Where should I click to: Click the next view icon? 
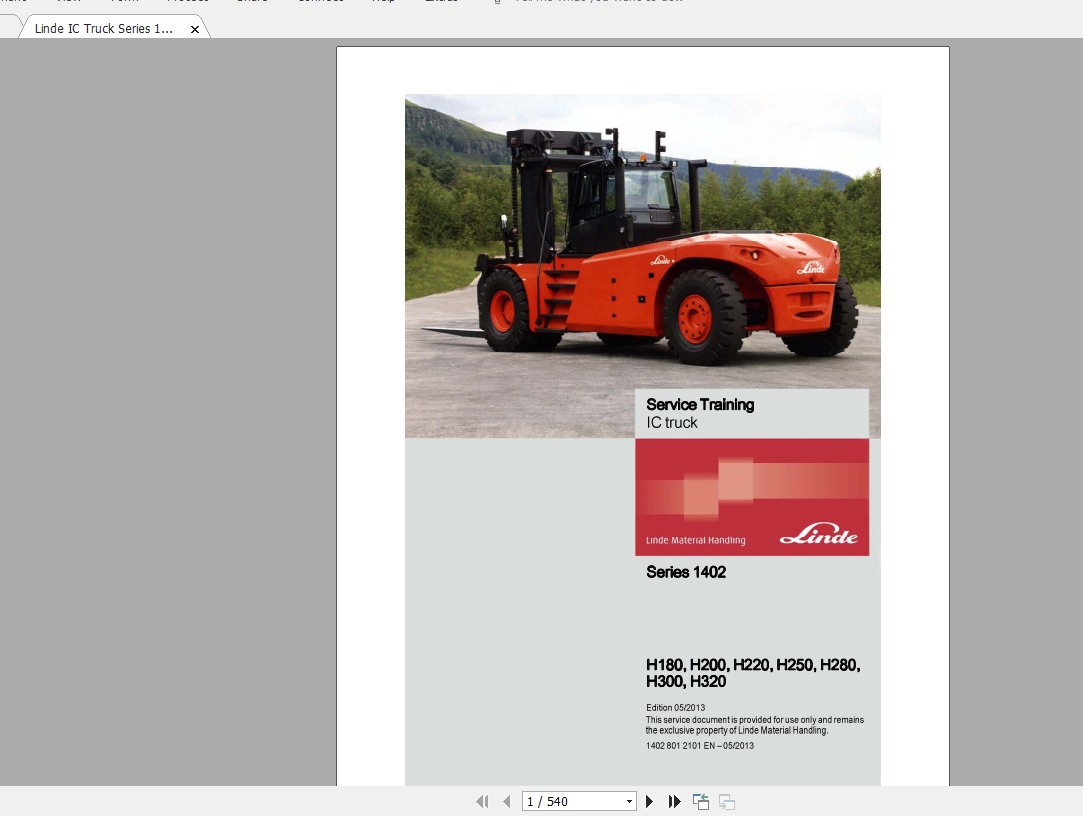[x=726, y=801]
